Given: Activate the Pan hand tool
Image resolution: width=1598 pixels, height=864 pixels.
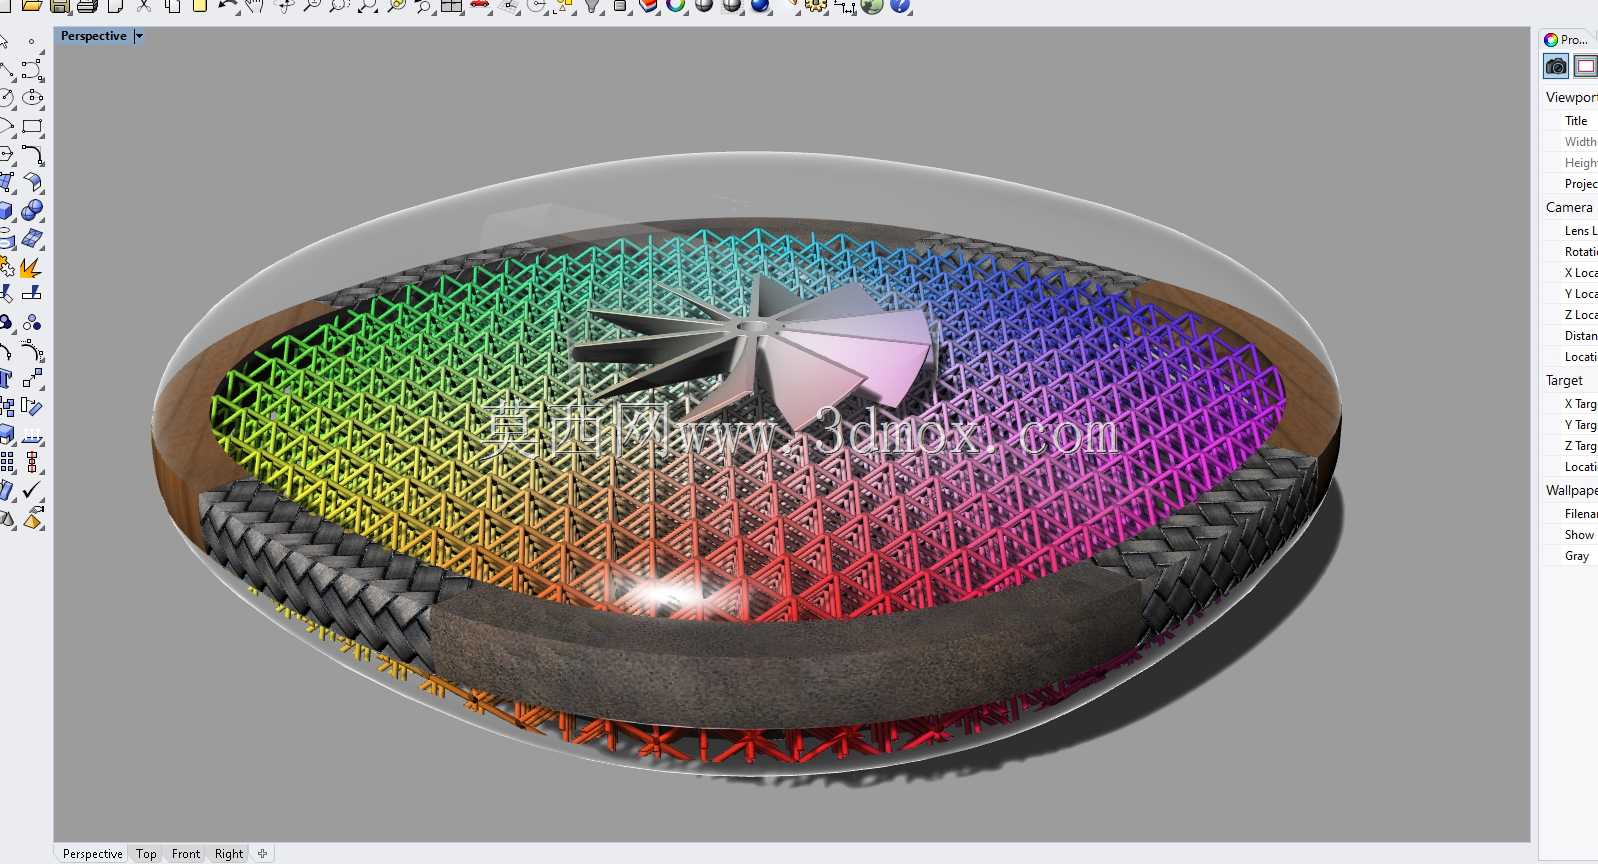Looking at the screenshot, I should click(x=255, y=5).
